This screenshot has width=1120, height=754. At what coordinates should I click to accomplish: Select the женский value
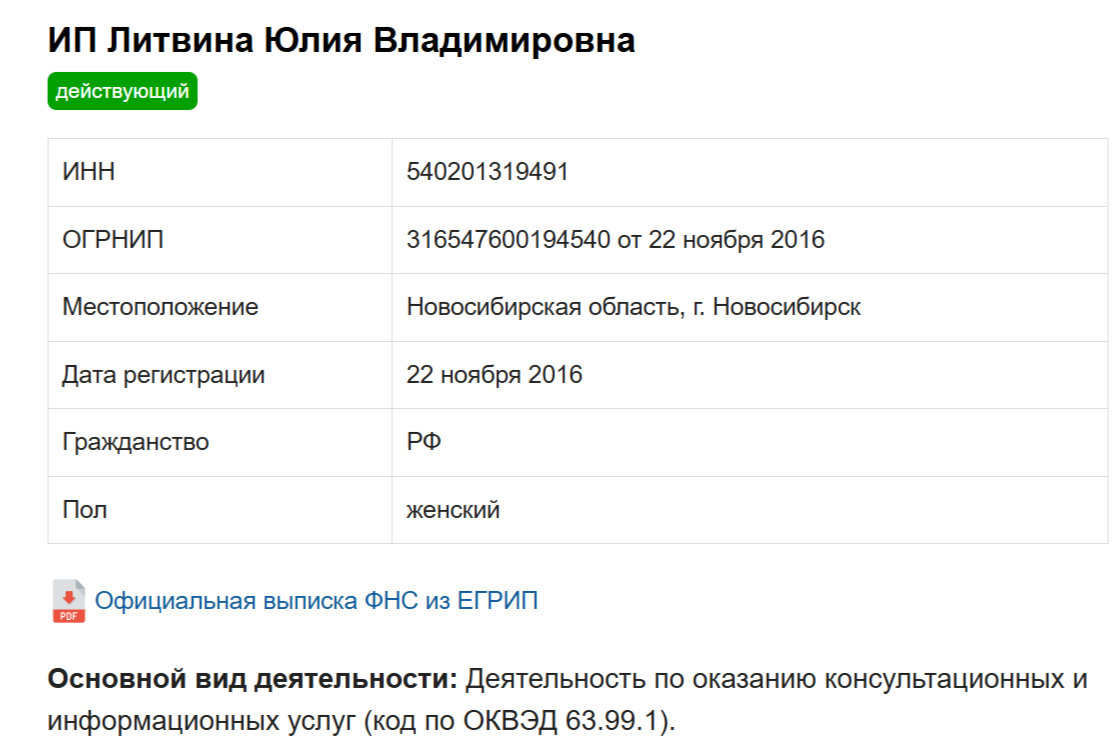click(453, 510)
